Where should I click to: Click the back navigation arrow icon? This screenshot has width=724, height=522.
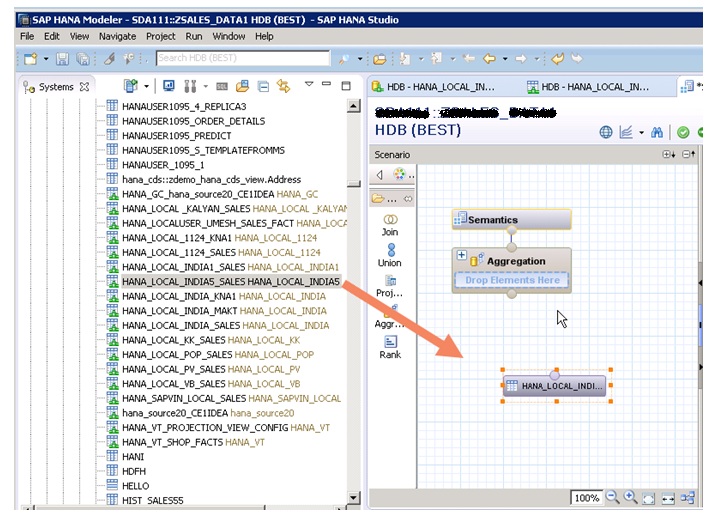click(x=489, y=59)
